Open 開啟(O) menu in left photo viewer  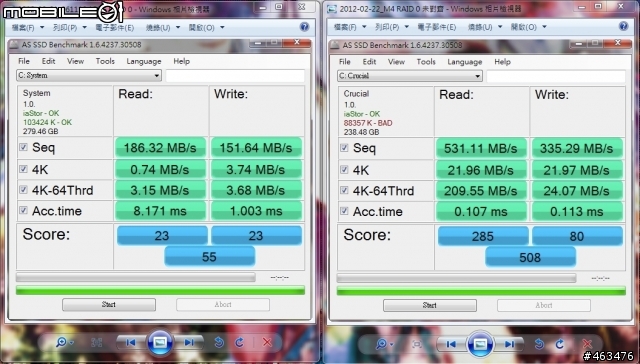[206, 28]
